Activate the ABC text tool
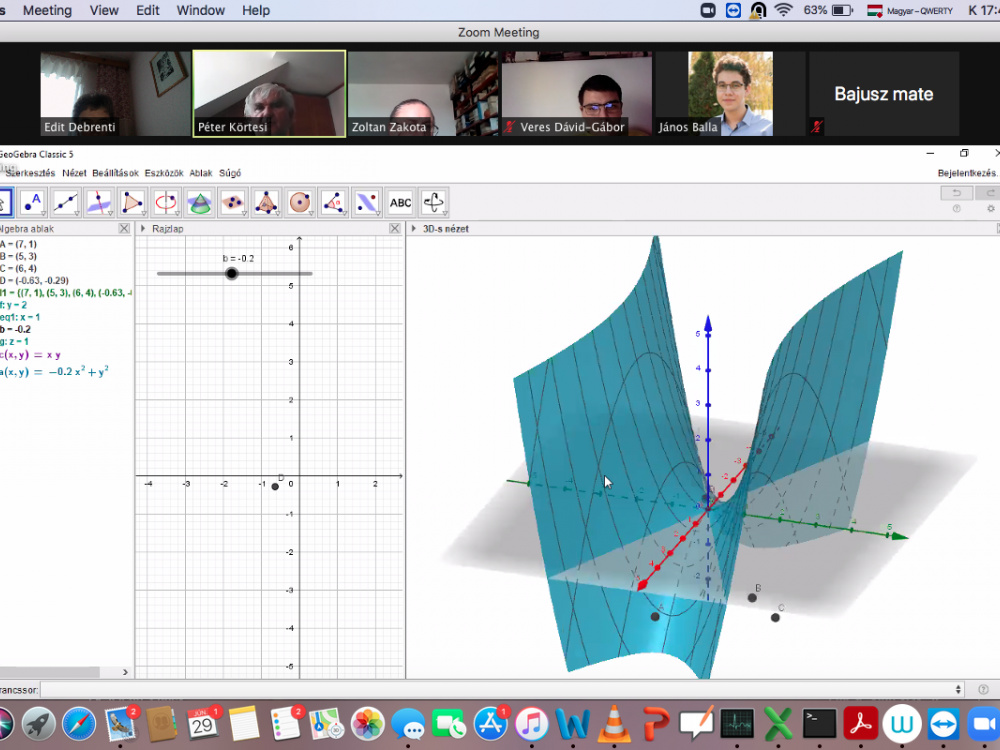This screenshot has height=750, width=1000. tap(400, 203)
